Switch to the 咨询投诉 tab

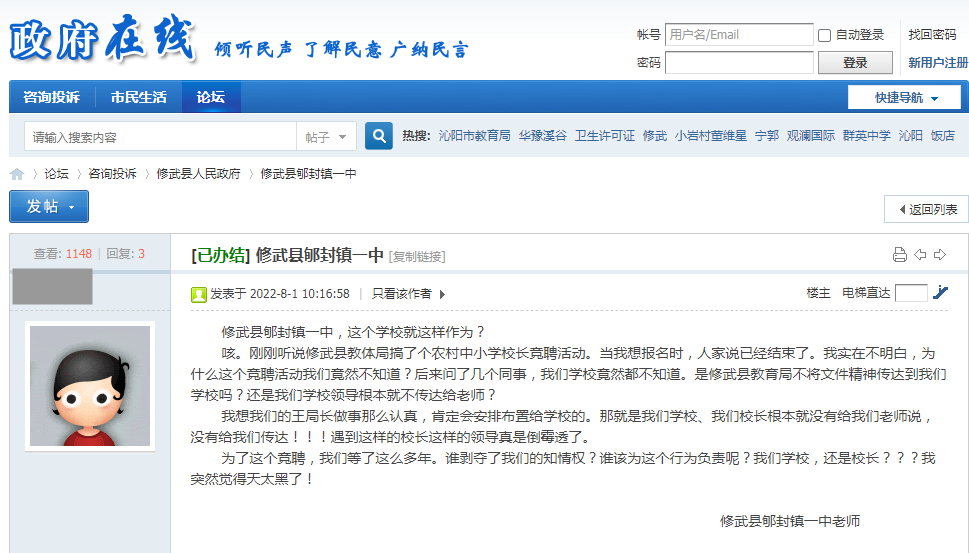(x=52, y=97)
